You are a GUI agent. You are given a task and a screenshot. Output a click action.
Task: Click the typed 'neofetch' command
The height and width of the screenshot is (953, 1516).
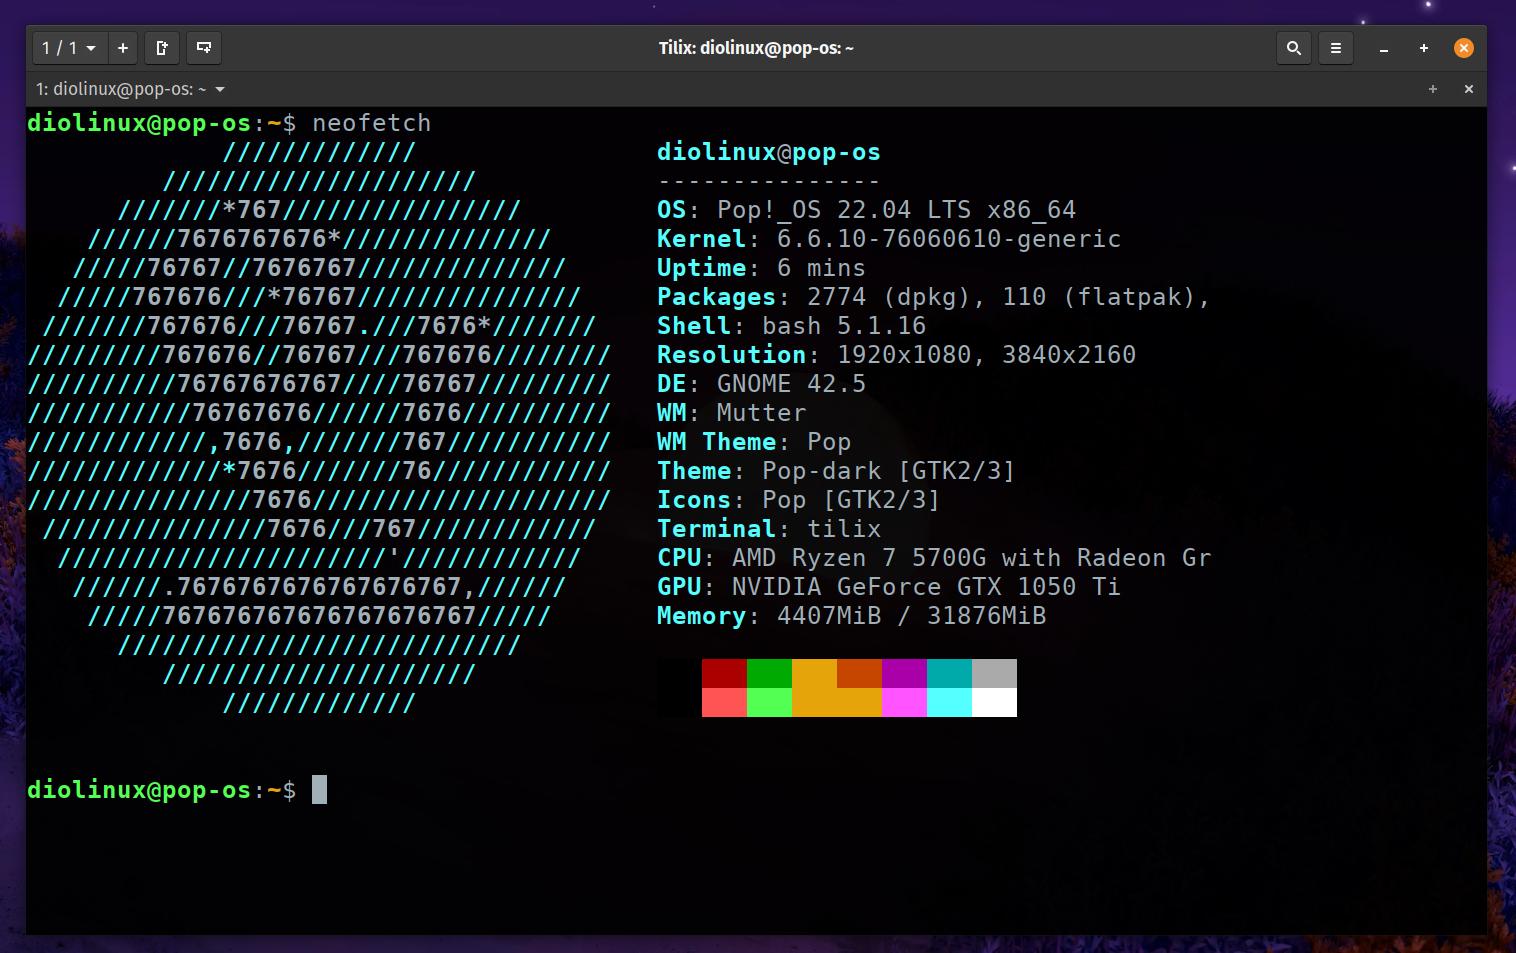click(372, 123)
